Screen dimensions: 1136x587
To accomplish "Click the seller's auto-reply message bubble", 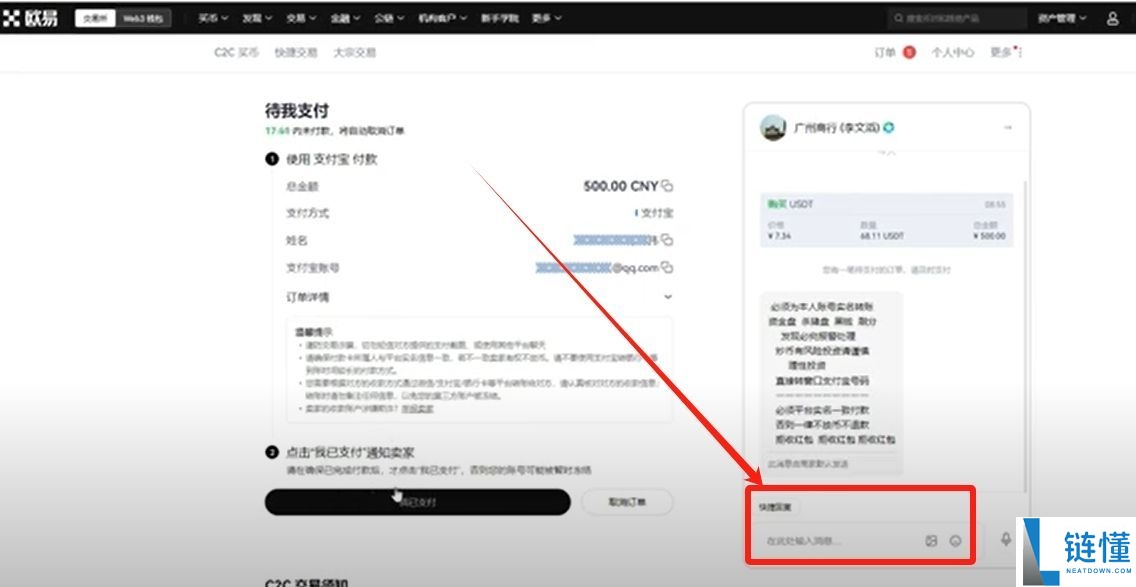I will point(831,383).
